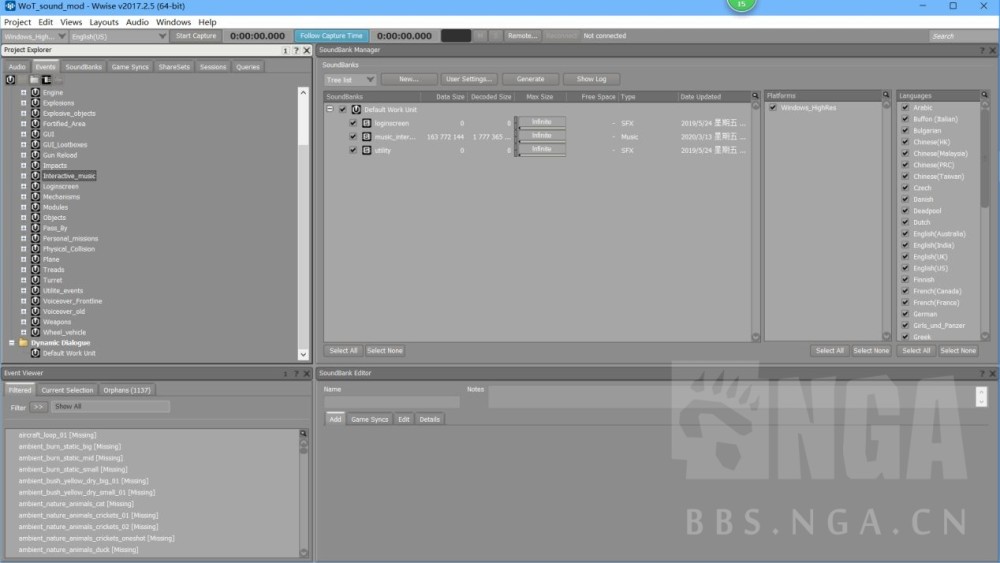Click the music_inter Max Size slider
1000x563 pixels.
pyautogui.click(x=541, y=141)
